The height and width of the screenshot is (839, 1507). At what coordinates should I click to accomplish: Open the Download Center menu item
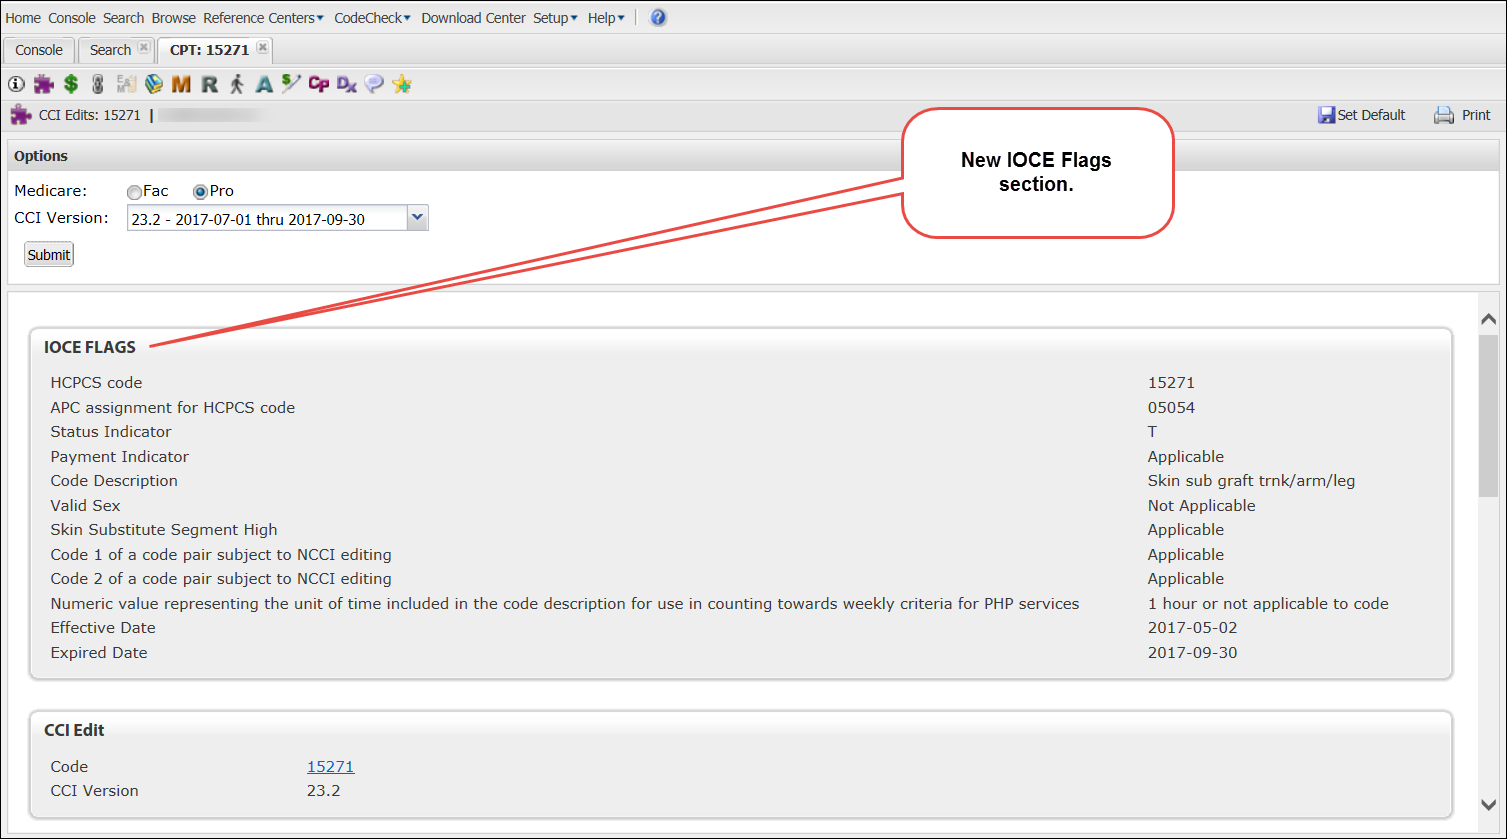pyautogui.click(x=473, y=18)
